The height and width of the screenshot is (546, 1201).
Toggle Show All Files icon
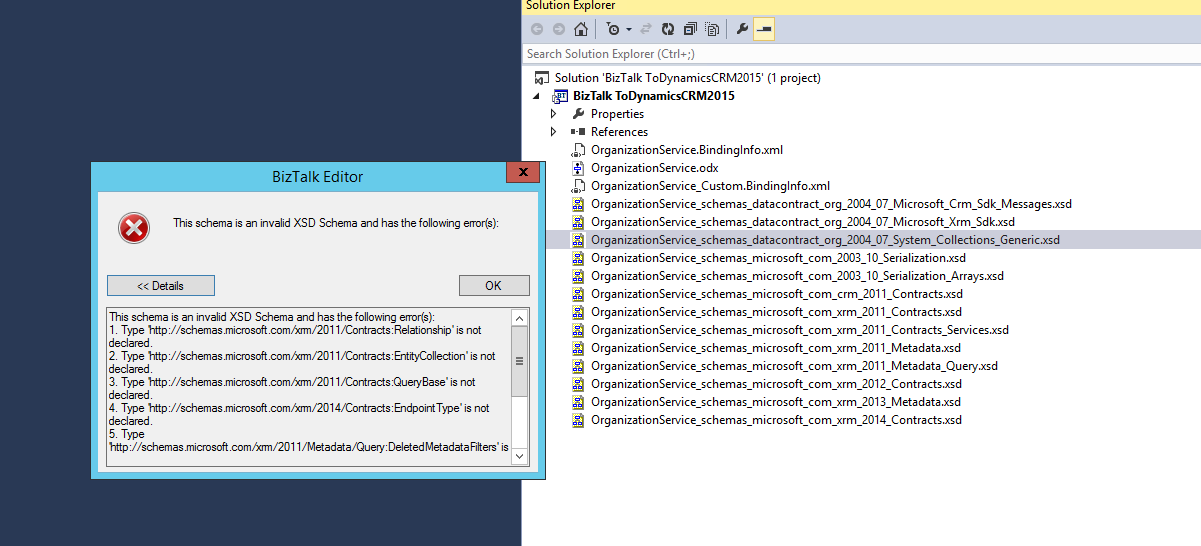(712, 29)
